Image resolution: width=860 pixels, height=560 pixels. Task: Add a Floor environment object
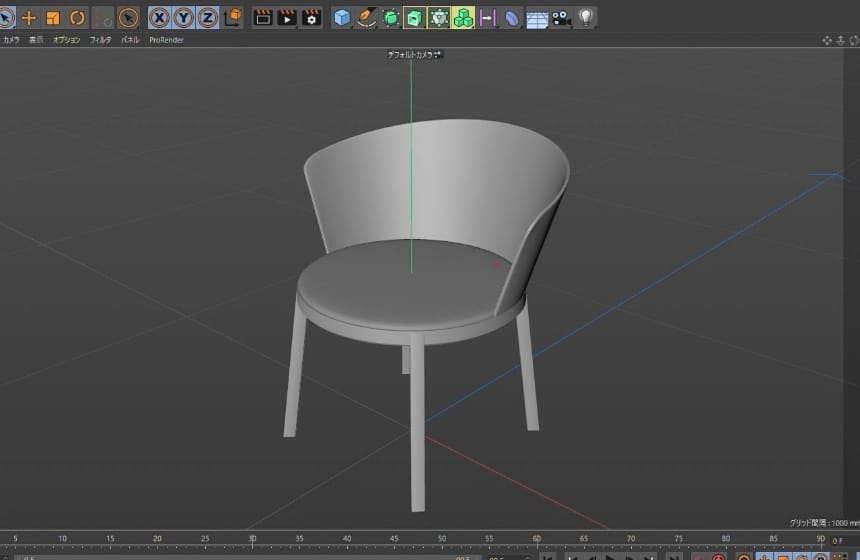(537, 20)
